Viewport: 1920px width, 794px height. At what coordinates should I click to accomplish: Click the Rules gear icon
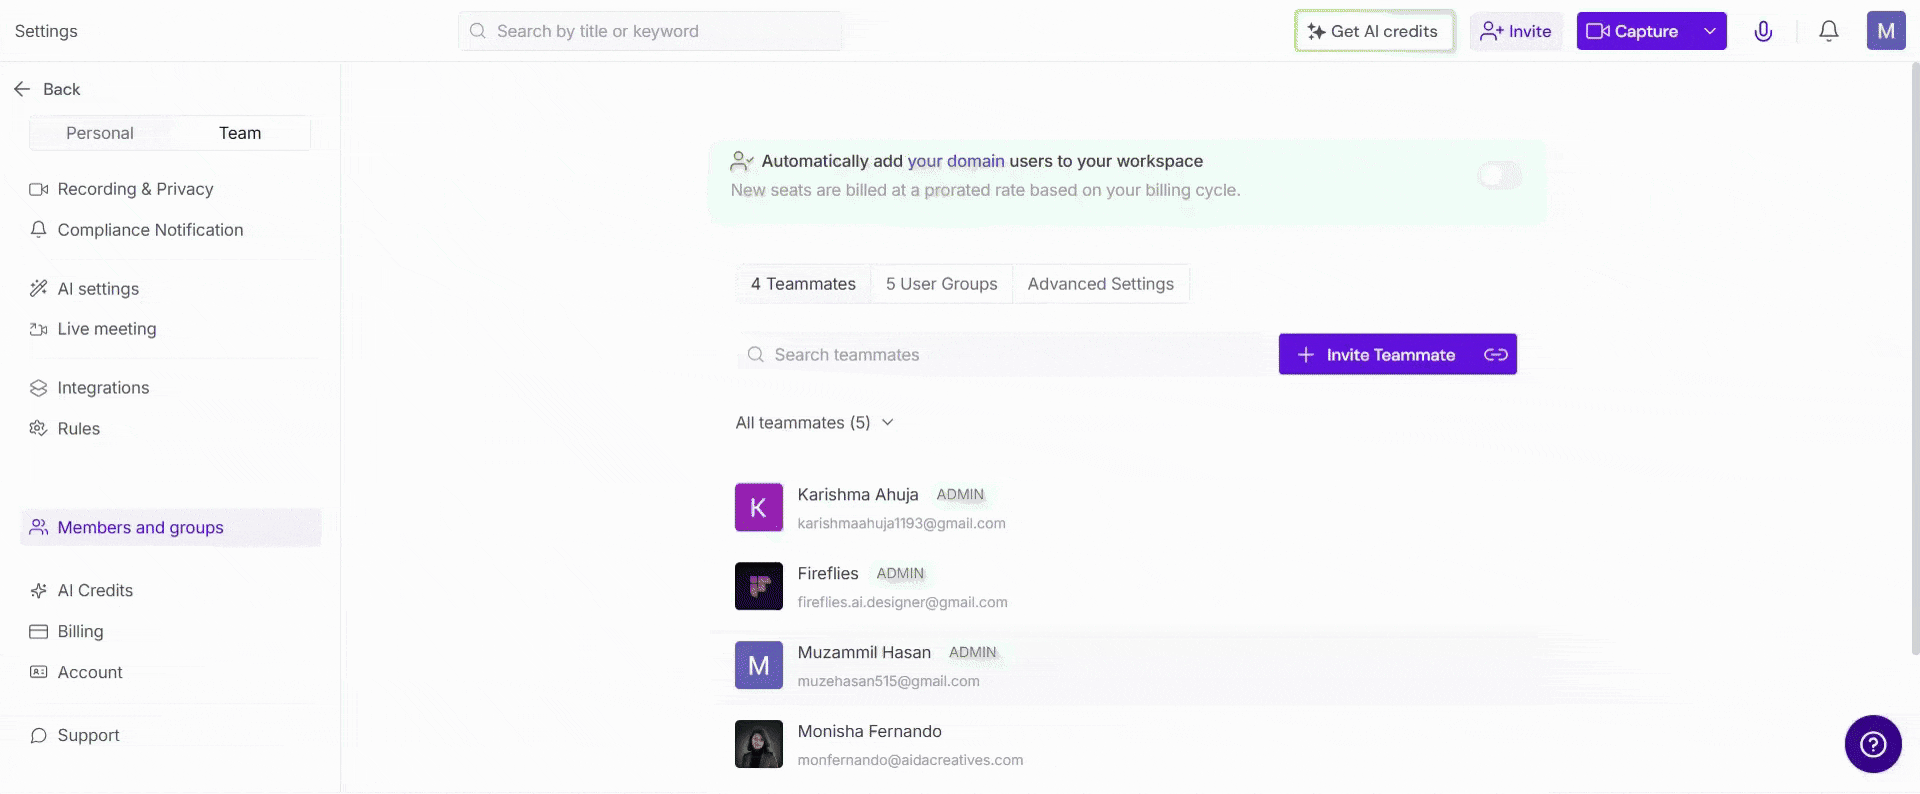click(x=39, y=428)
